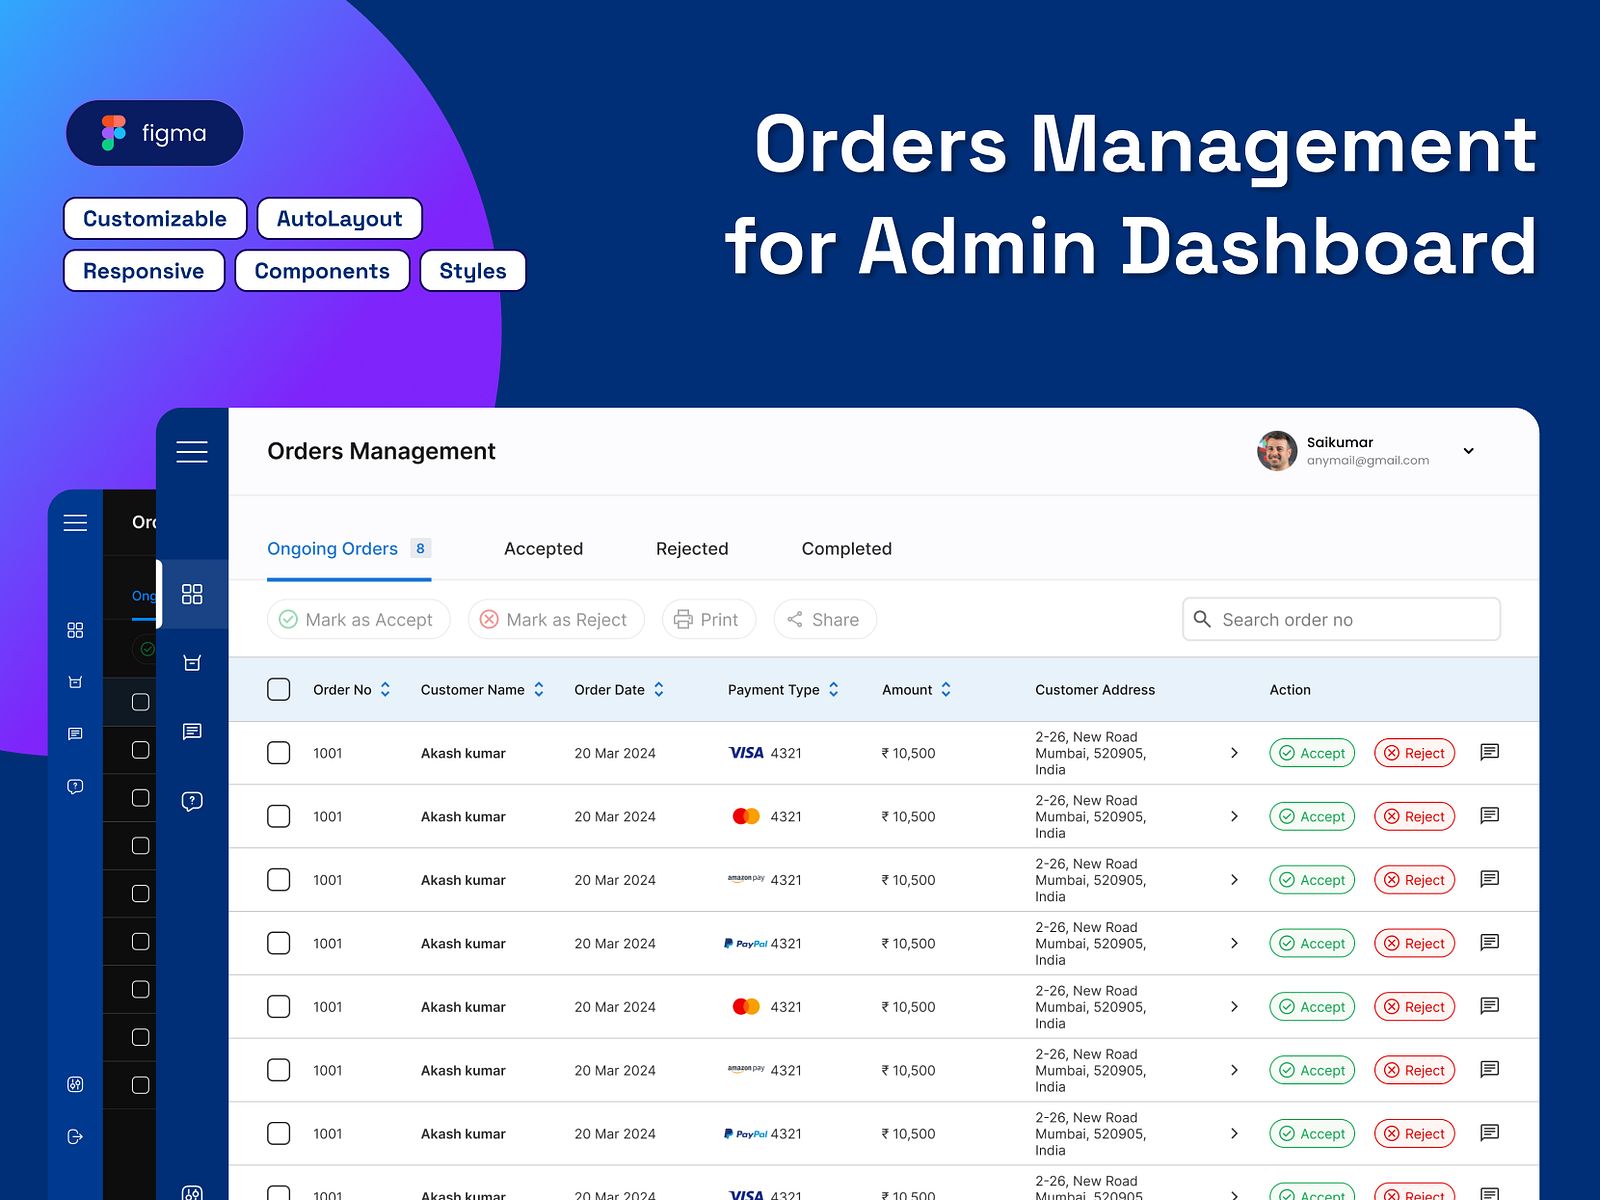Select all orders using the header checkbox
Image resolution: width=1600 pixels, height=1200 pixels.
pos(278,689)
